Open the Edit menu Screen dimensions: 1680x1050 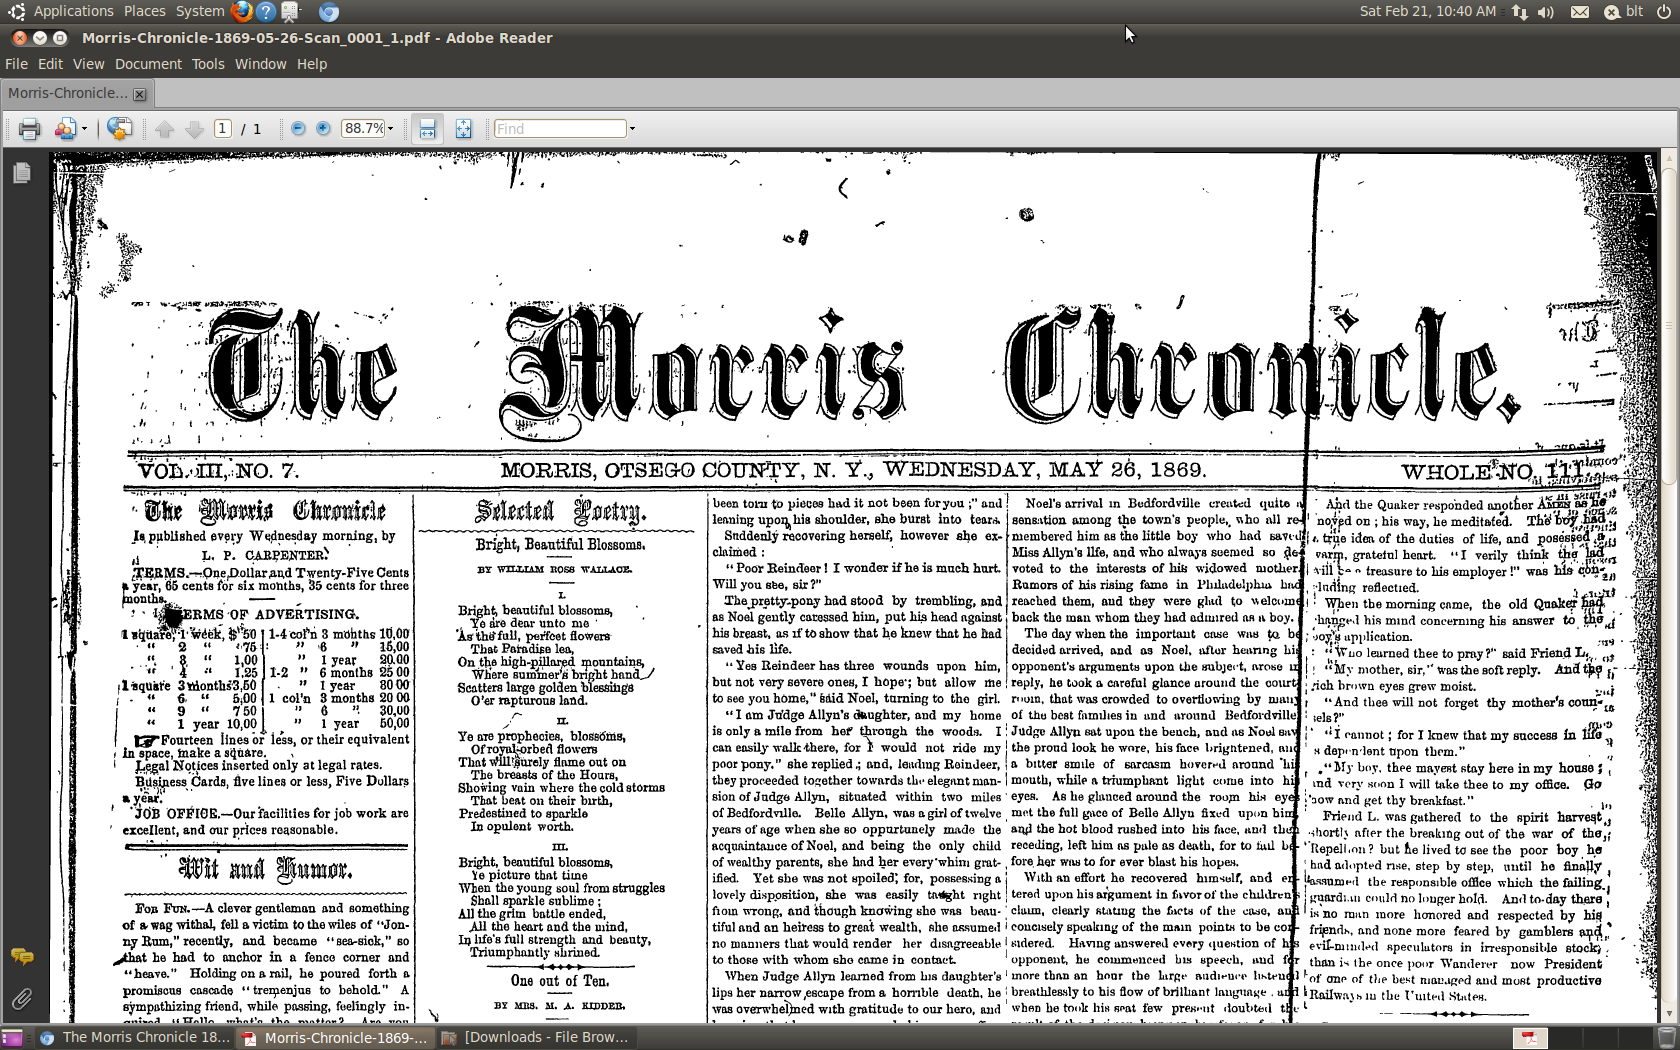tap(50, 64)
